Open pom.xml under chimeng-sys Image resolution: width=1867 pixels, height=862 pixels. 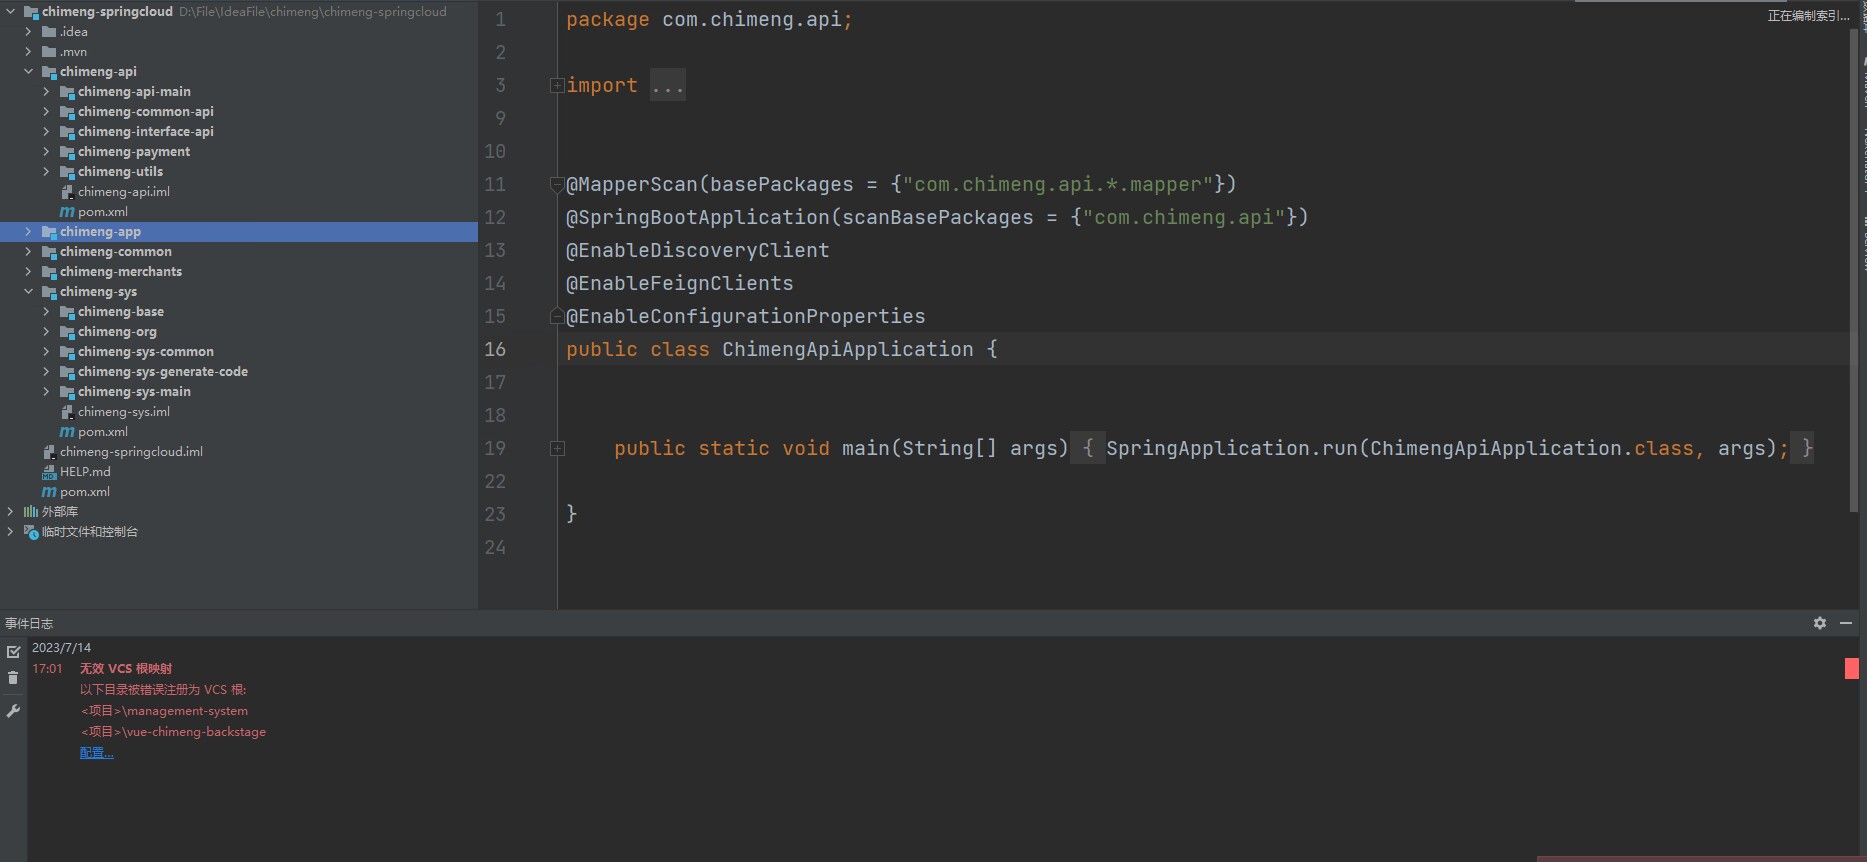(x=103, y=432)
